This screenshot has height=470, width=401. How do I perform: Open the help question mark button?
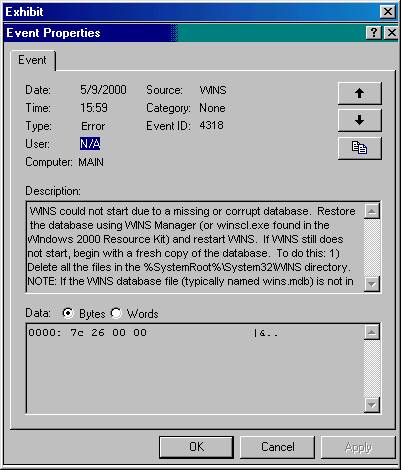[374, 33]
